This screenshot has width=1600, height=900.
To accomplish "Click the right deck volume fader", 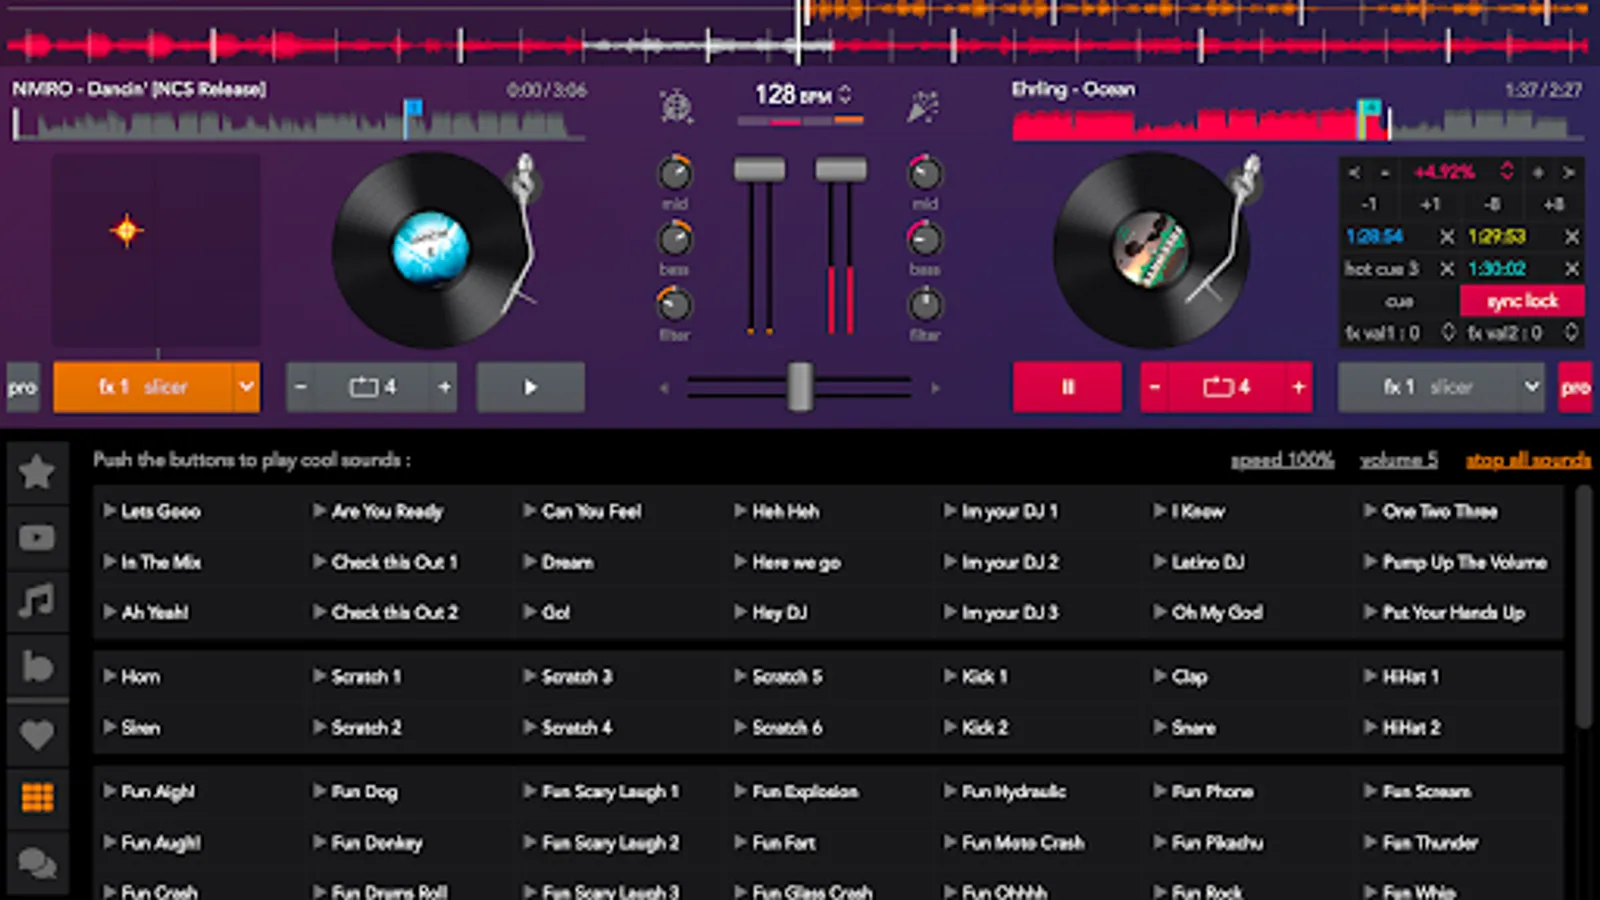I will tap(841, 169).
